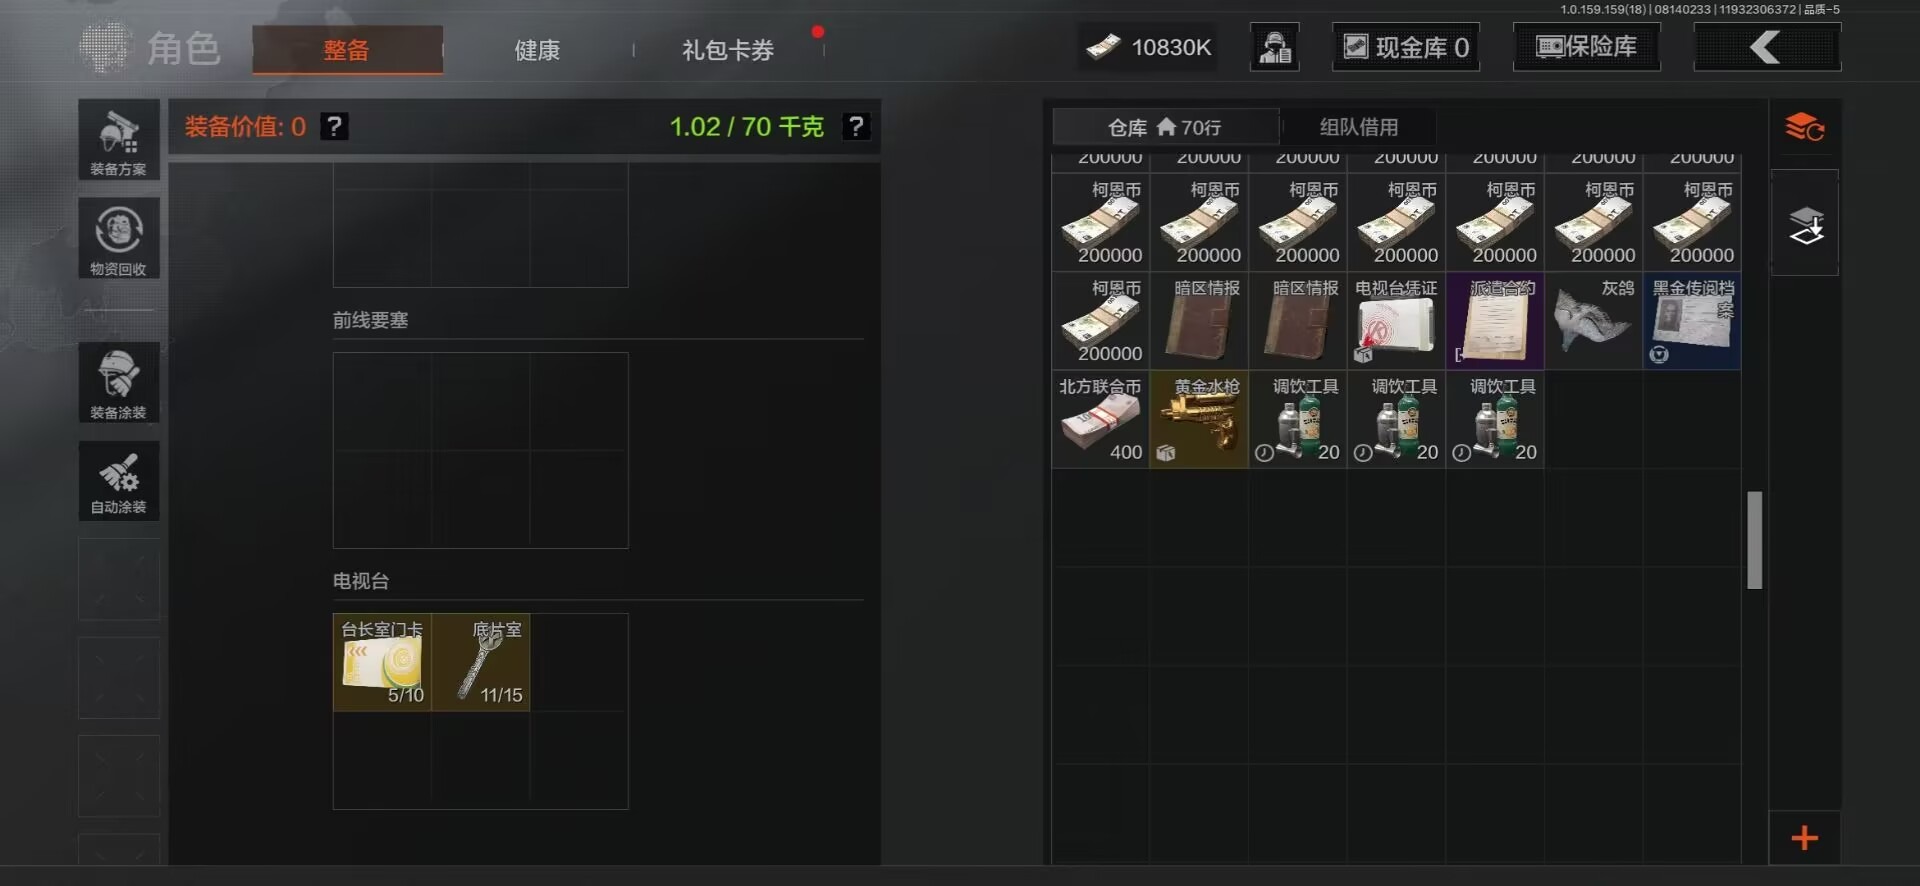Screen dimensions: 1920x886
Task: Click the back arrow button
Action: click(1767, 47)
